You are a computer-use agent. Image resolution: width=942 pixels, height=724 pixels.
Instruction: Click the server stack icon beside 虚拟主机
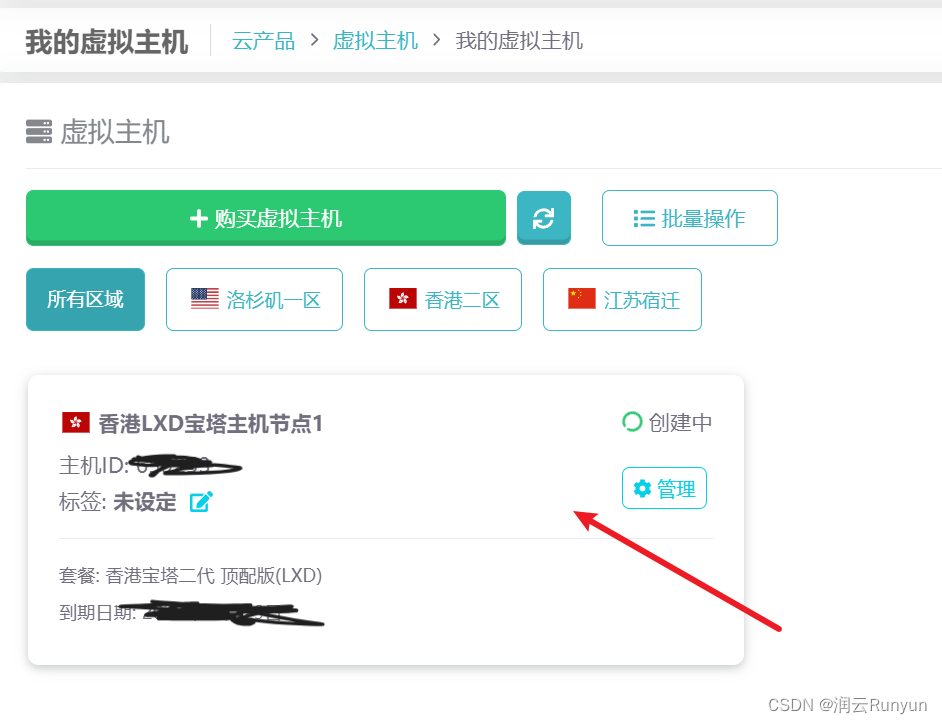[x=39, y=132]
